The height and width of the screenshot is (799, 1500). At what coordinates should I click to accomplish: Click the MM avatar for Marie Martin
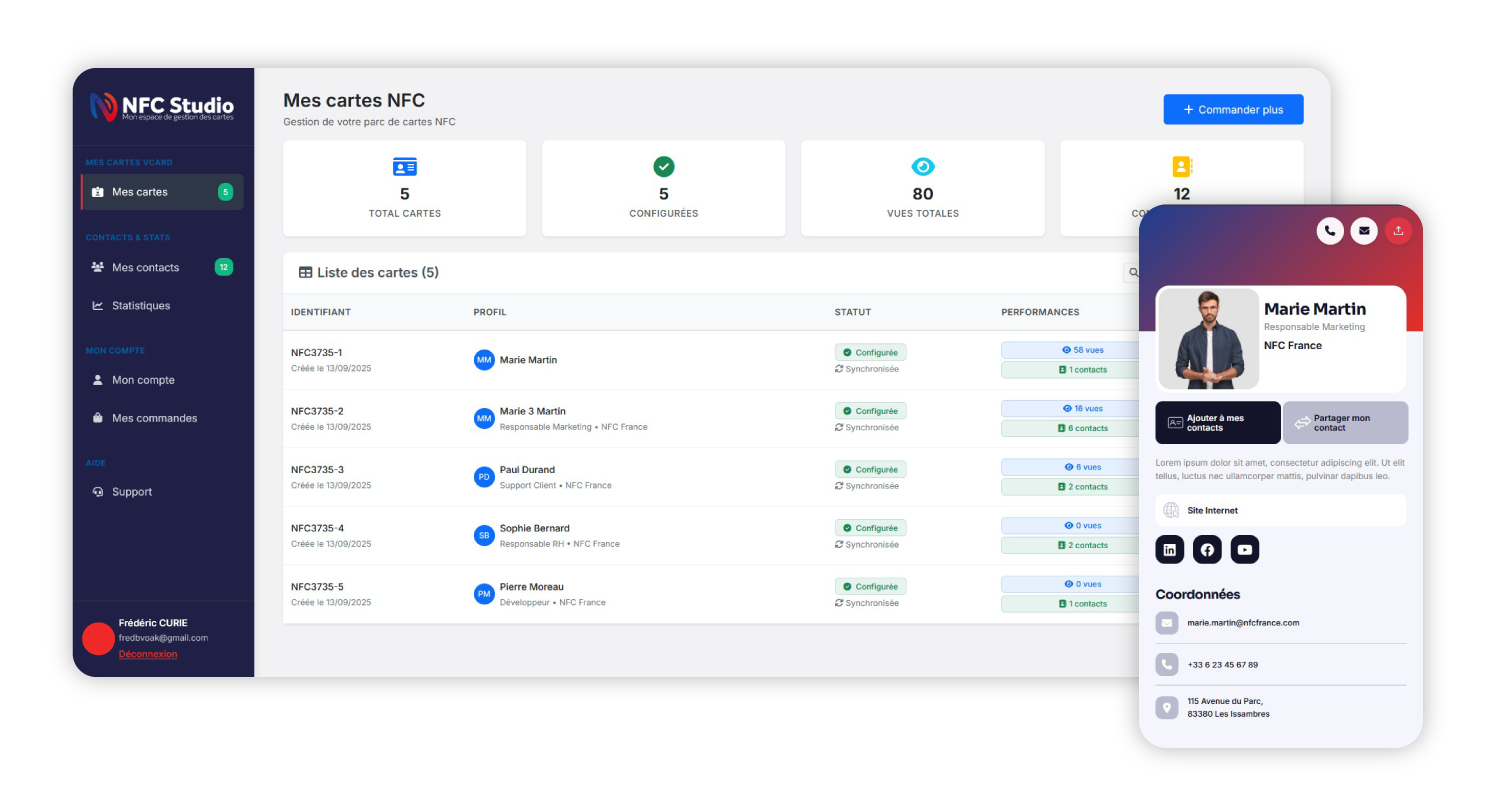click(484, 360)
